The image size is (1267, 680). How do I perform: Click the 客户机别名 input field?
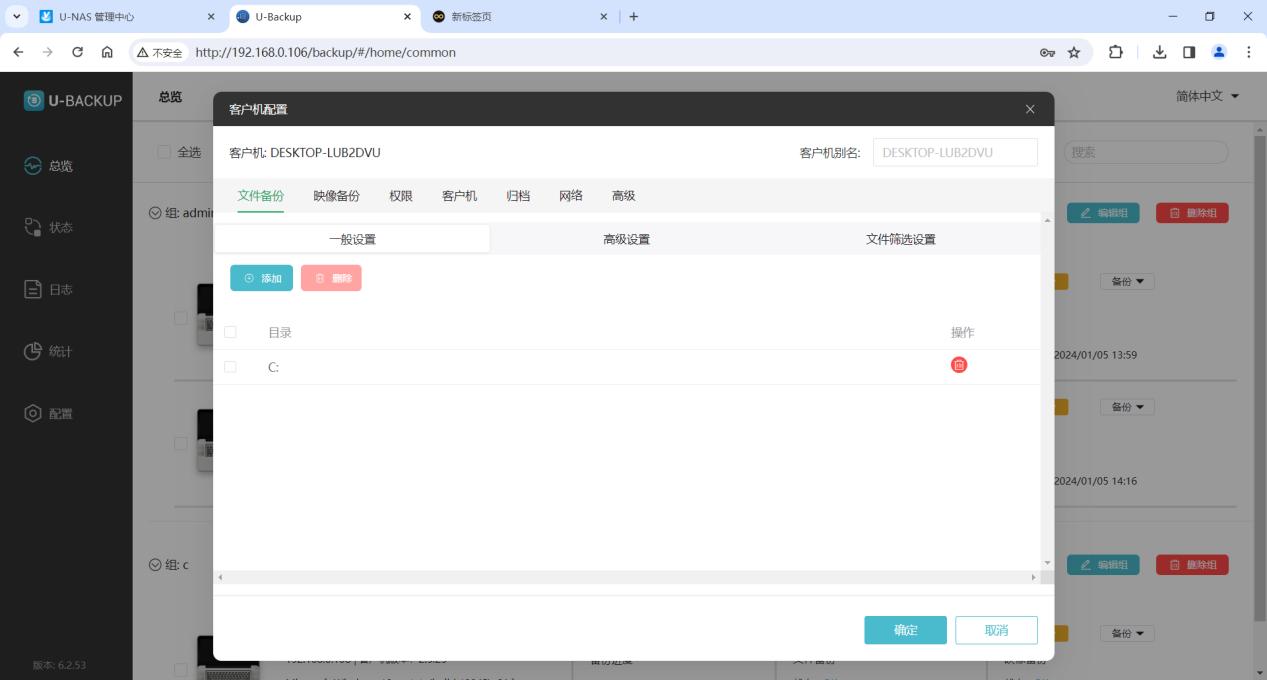coord(954,152)
